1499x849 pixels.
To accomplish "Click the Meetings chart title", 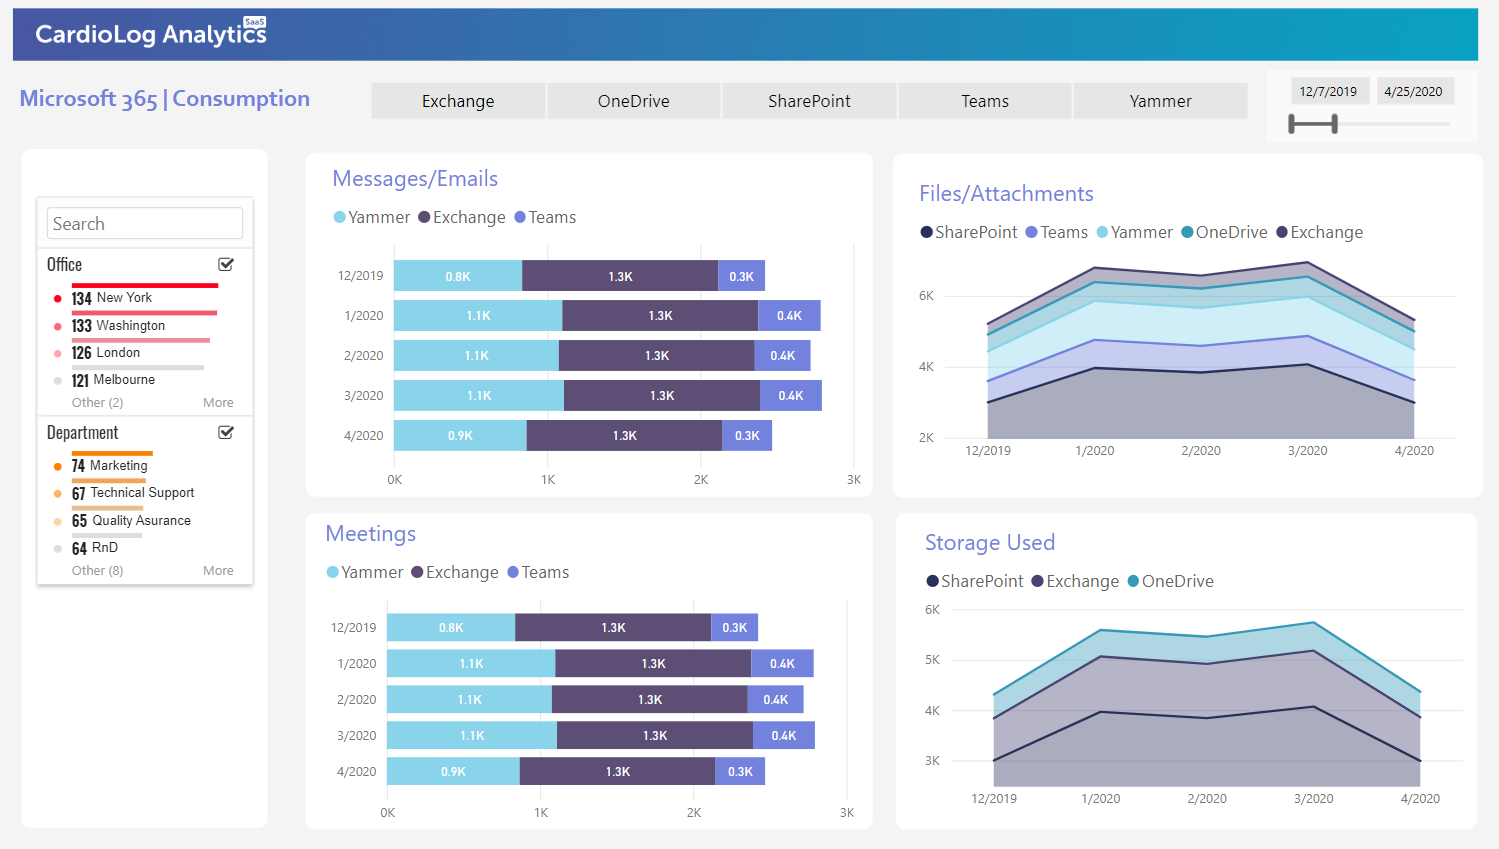I will [x=371, y=534].
